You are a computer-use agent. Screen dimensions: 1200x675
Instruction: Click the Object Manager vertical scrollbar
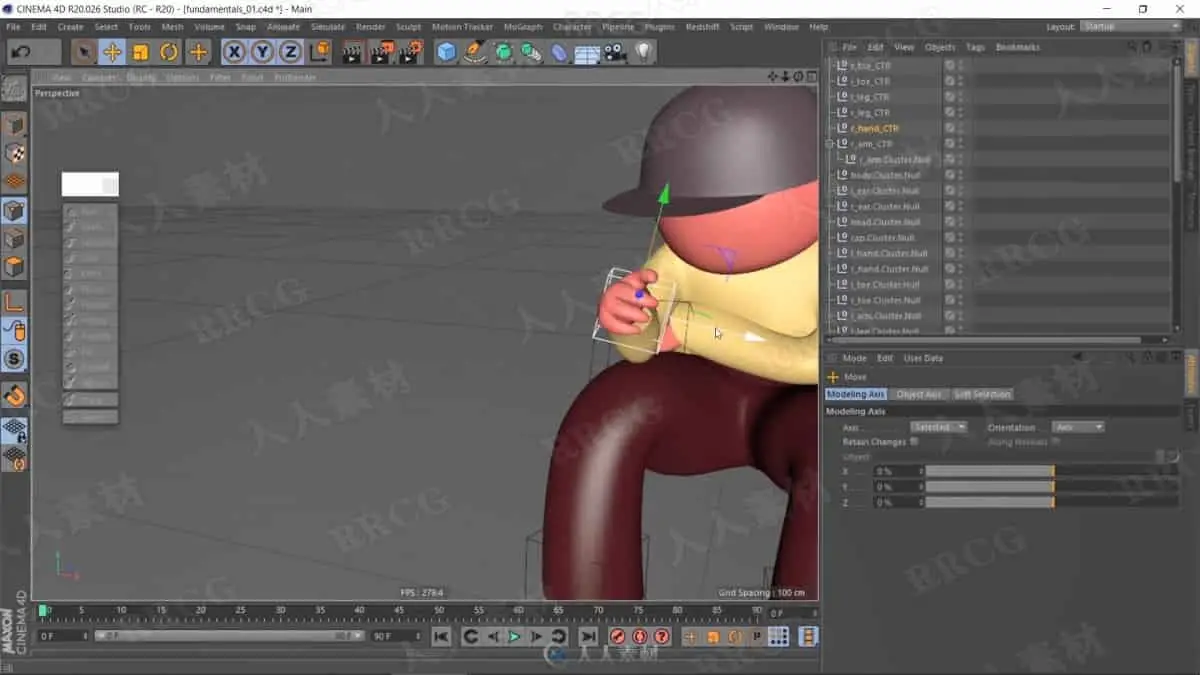click(x=1176, y=122)
